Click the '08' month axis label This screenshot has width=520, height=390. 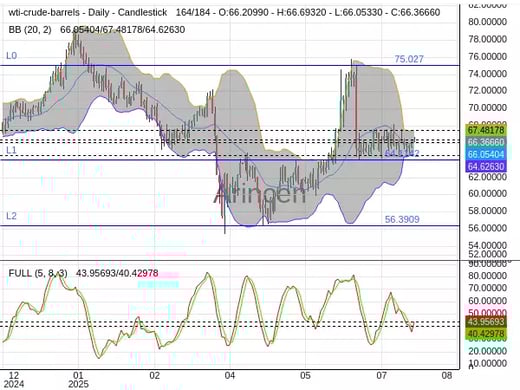point(447,376)
